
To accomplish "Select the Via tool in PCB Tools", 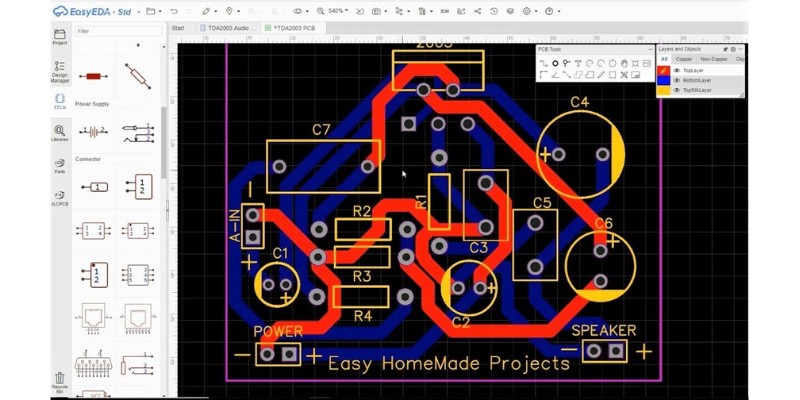I will (566, 63).
